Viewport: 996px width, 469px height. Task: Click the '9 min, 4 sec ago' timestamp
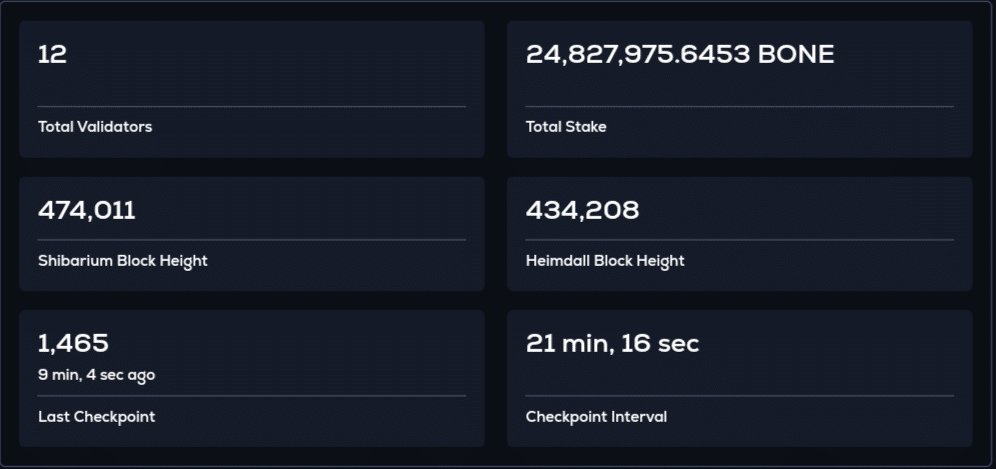pyautogui.click(x=96, y=375)
